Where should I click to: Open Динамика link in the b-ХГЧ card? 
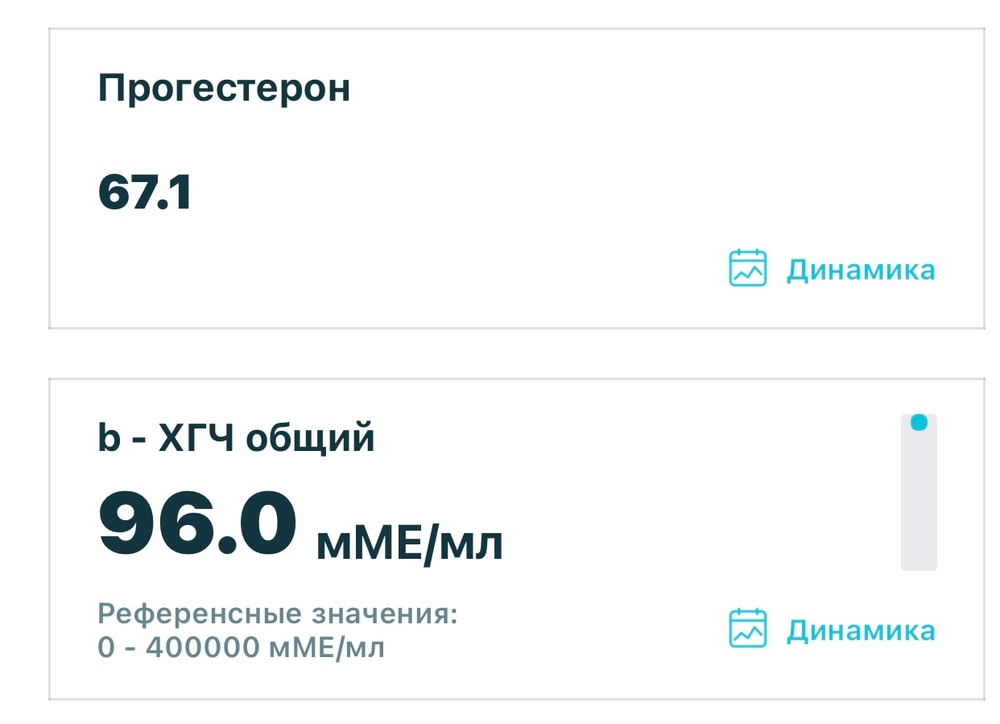[x=860, y=630]
